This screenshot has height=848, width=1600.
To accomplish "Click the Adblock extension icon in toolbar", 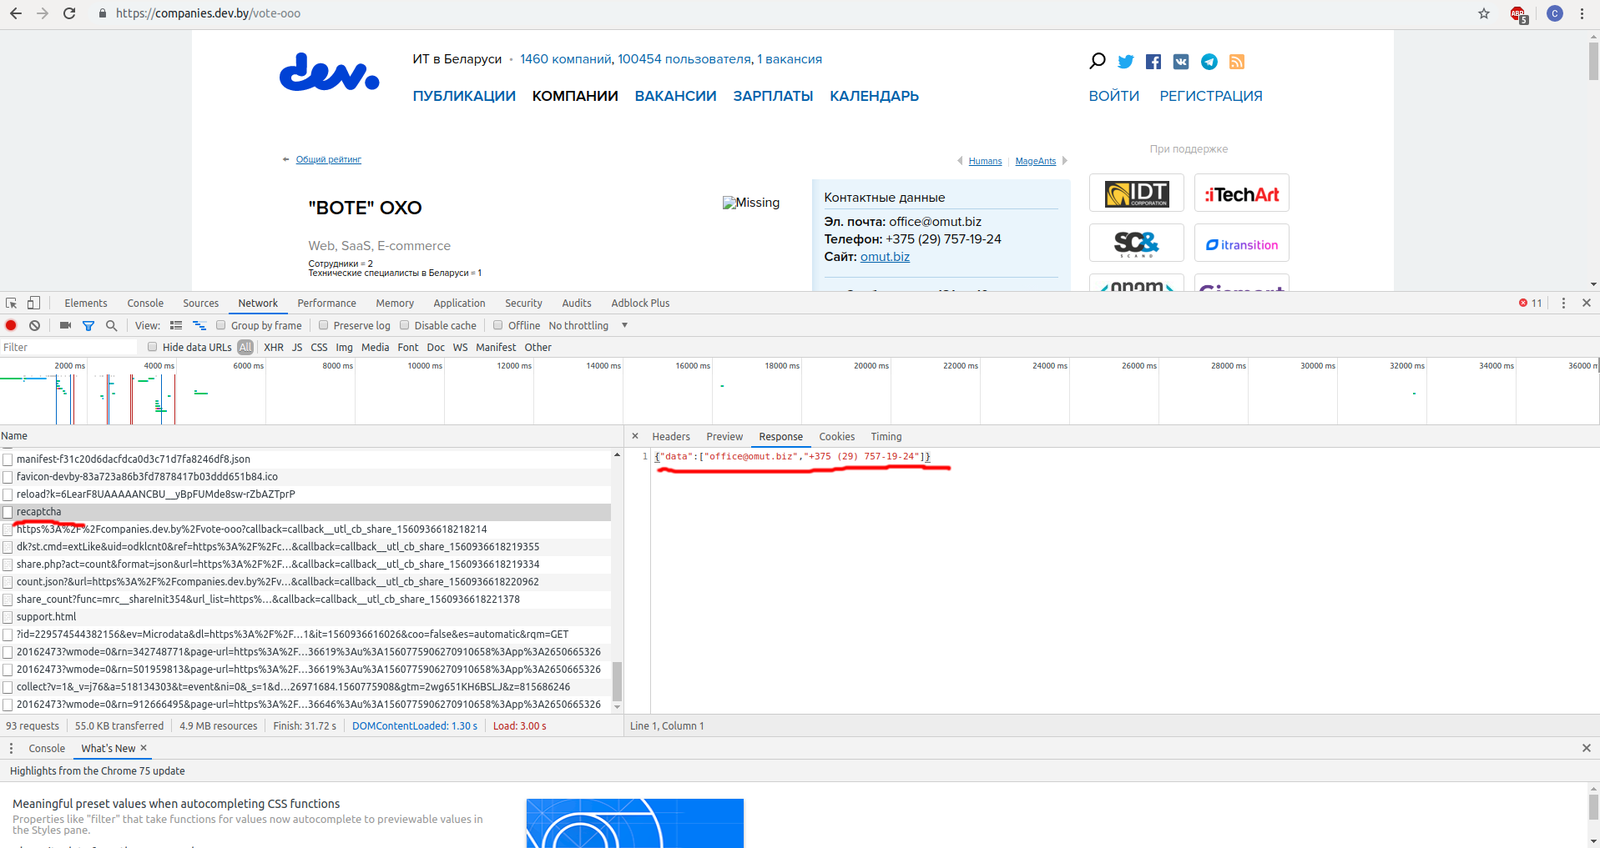I will click(1519, 14).
